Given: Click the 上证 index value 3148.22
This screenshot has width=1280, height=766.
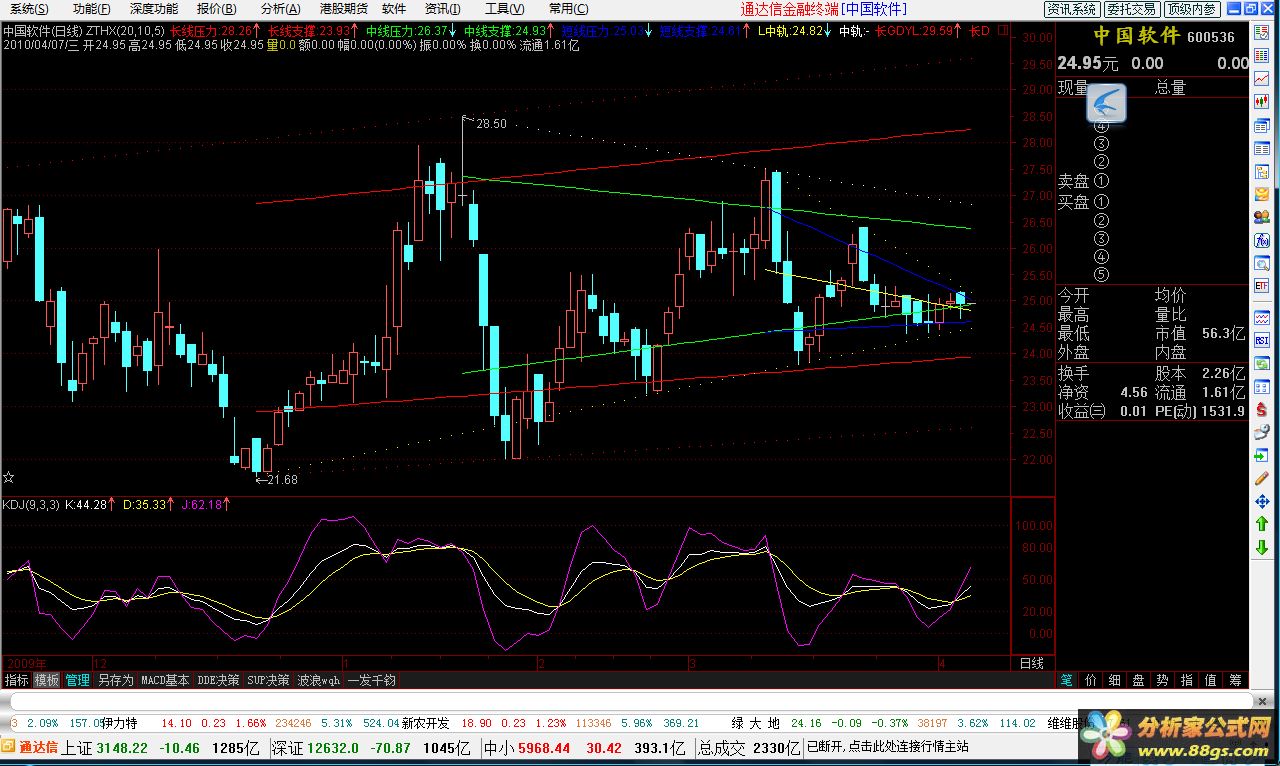Looking at the screenshot, I should 123,748.
